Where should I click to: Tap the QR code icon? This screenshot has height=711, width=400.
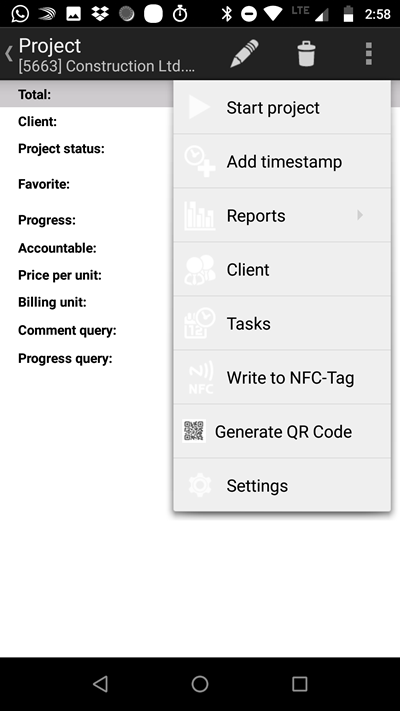pos(194,431)
